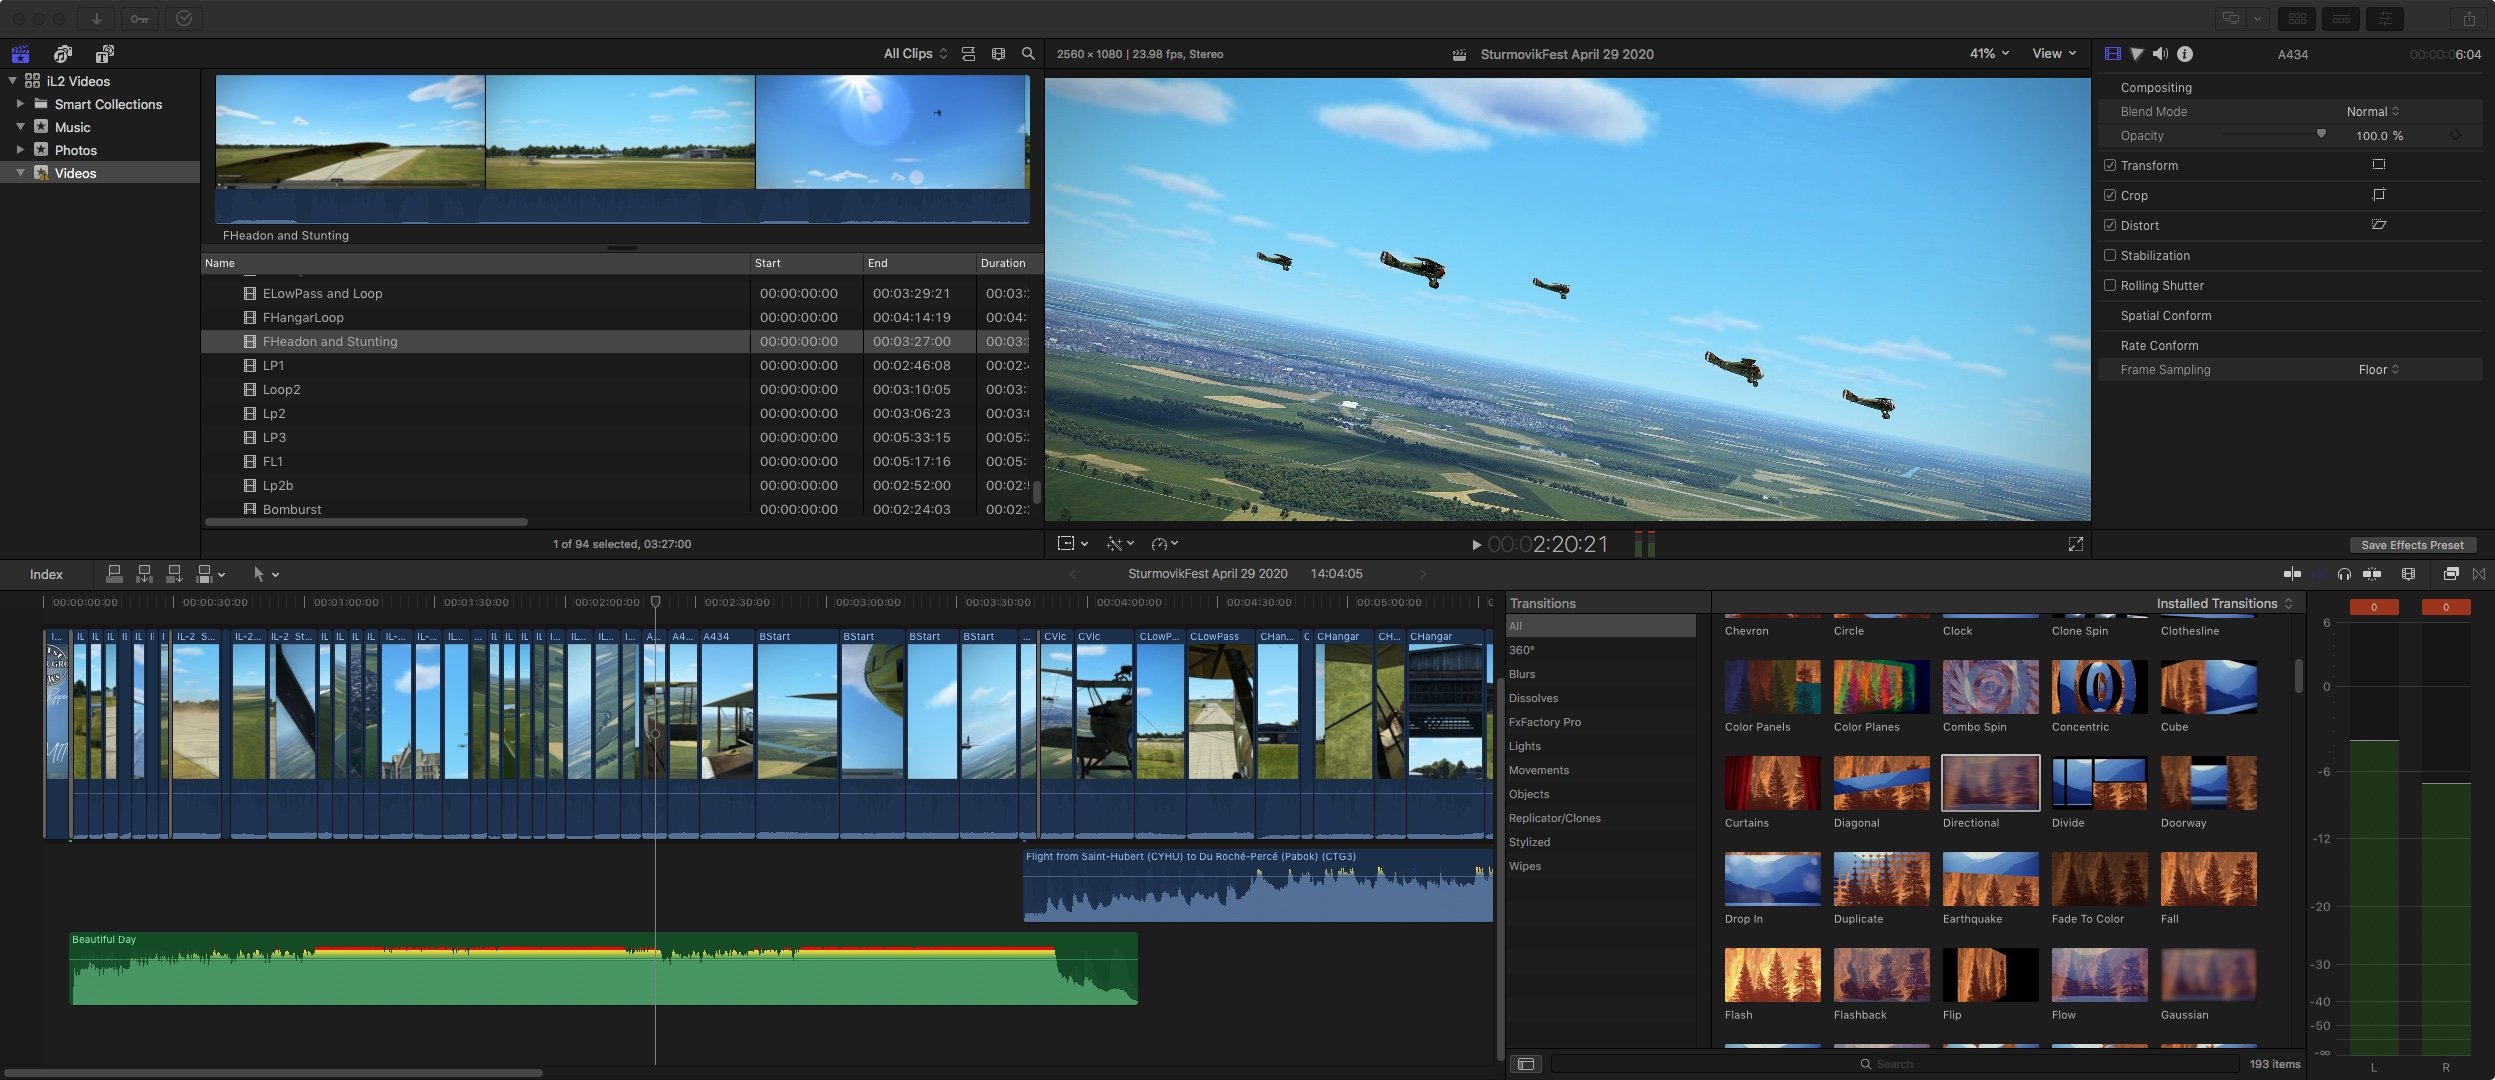Image resolution: width=2495 pixels, height=1080 pixels.
Task: Open the Effects browser icon
Action: click(x=2451, y=574)
